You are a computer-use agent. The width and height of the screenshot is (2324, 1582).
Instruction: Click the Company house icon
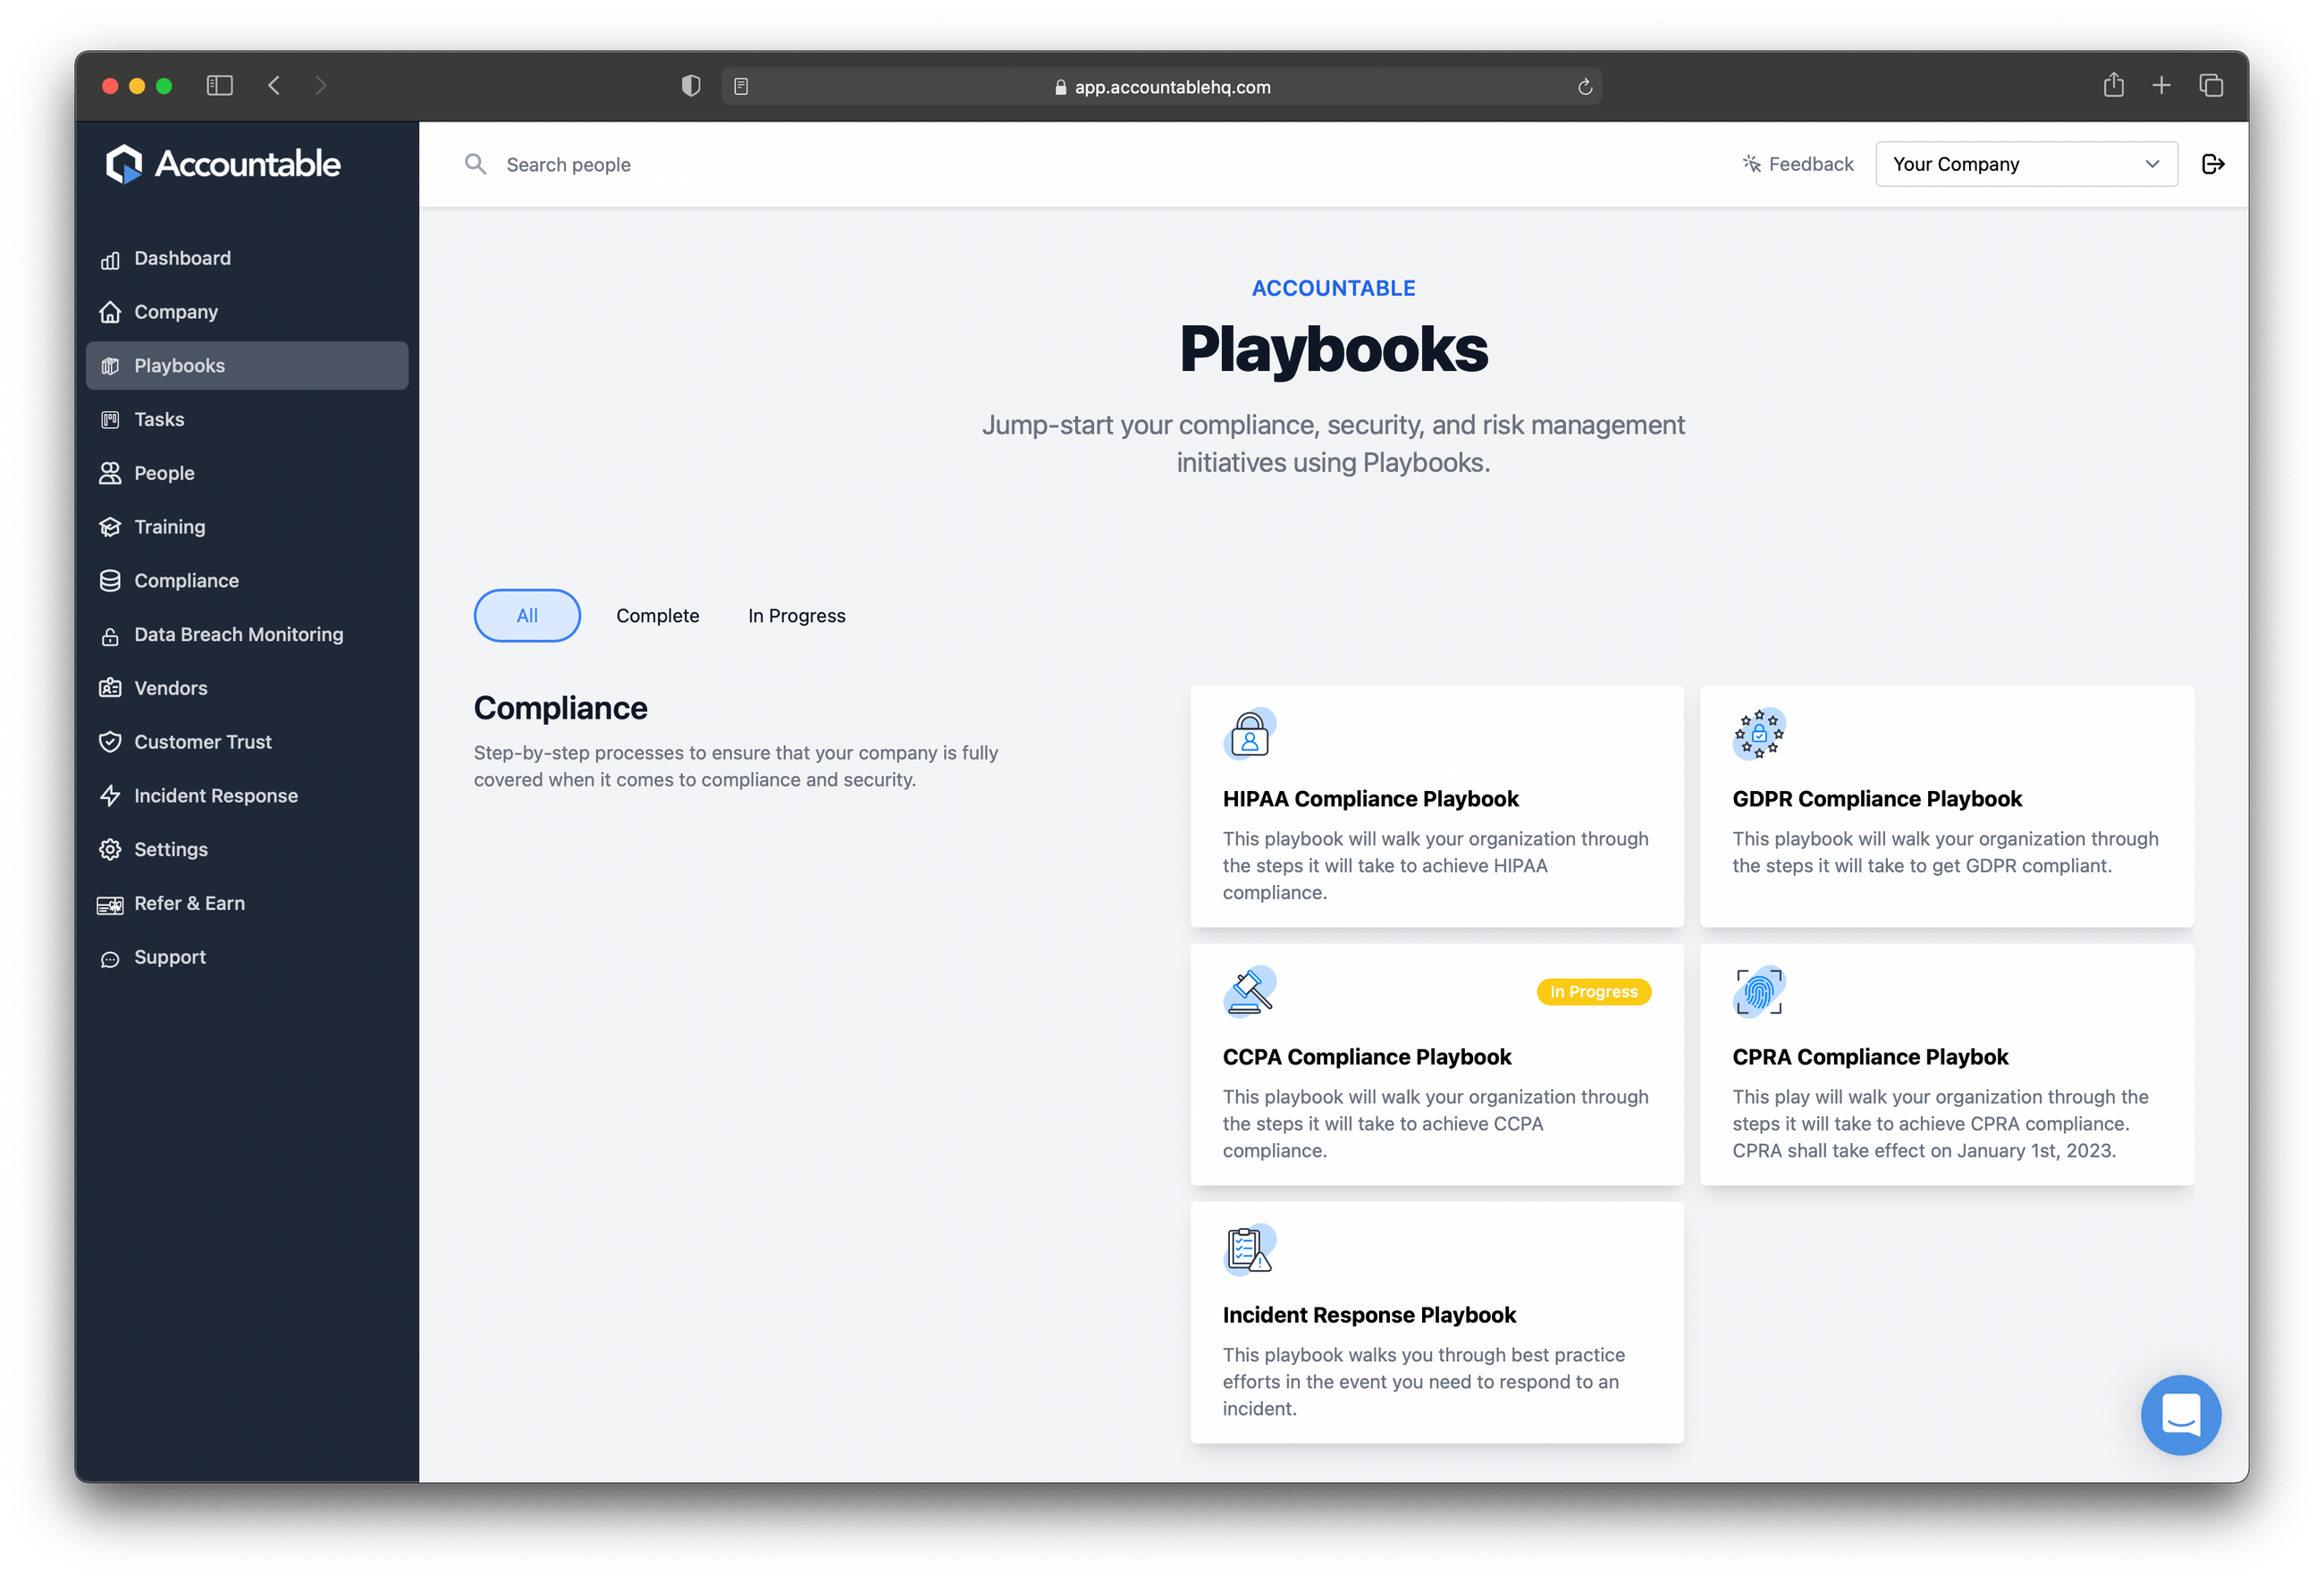point(110,312)
